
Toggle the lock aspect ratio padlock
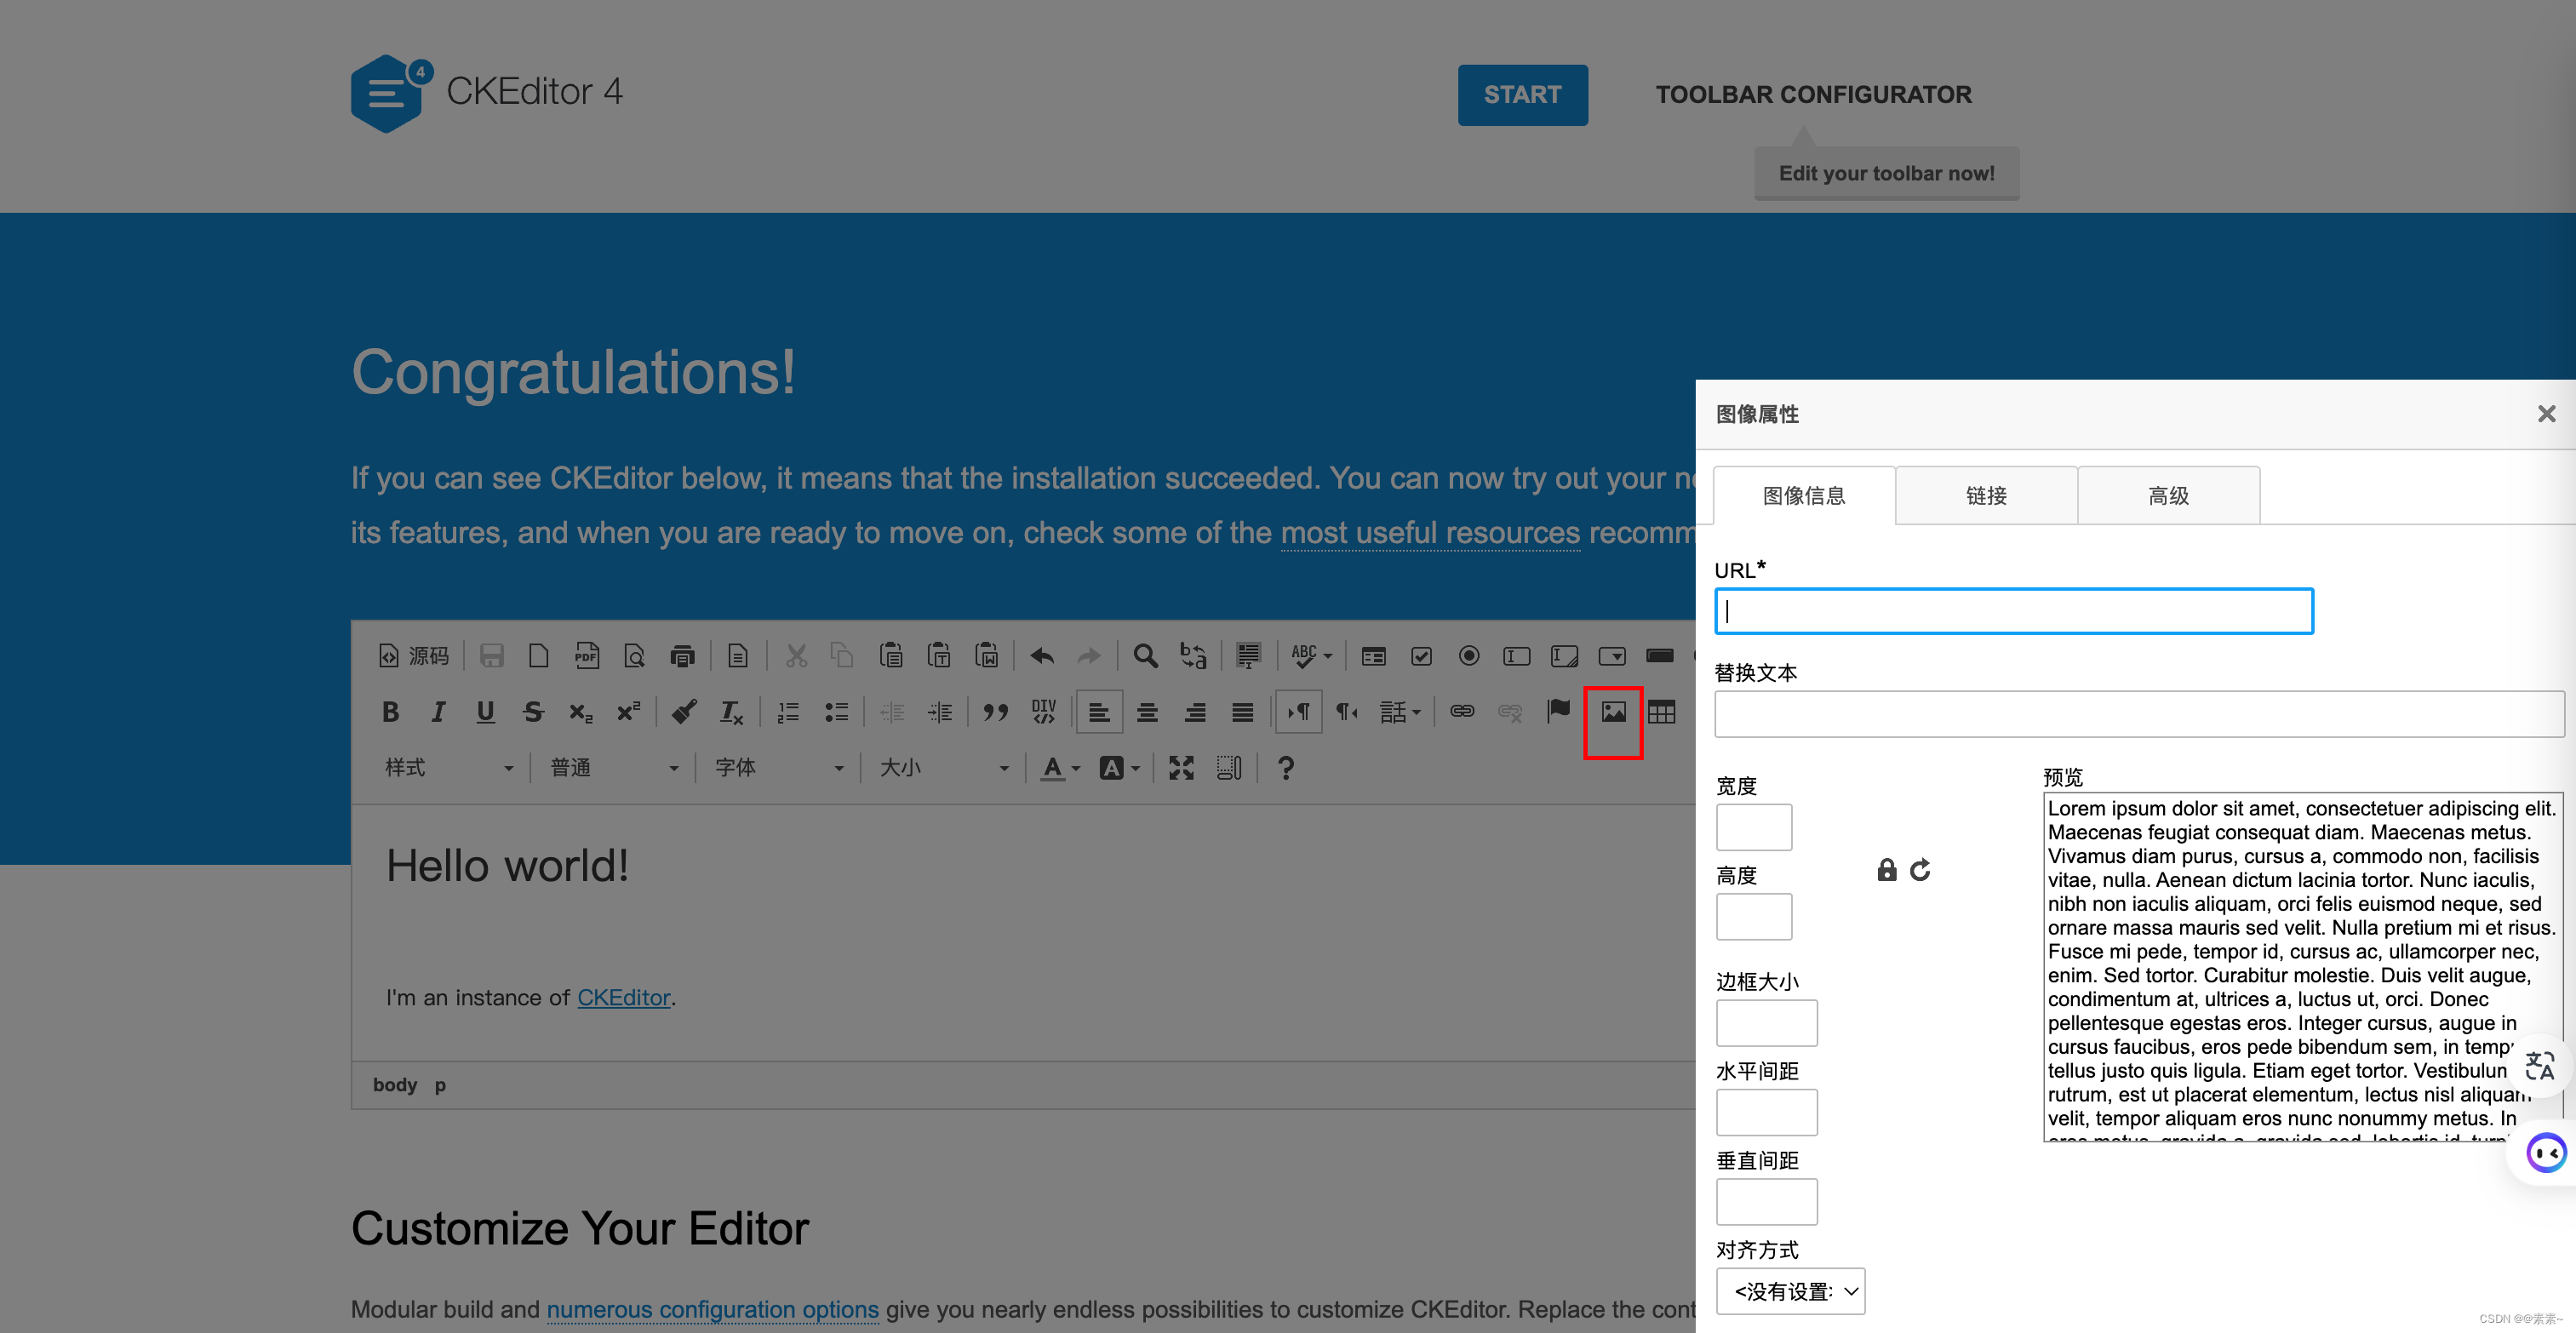(1886, 870)
